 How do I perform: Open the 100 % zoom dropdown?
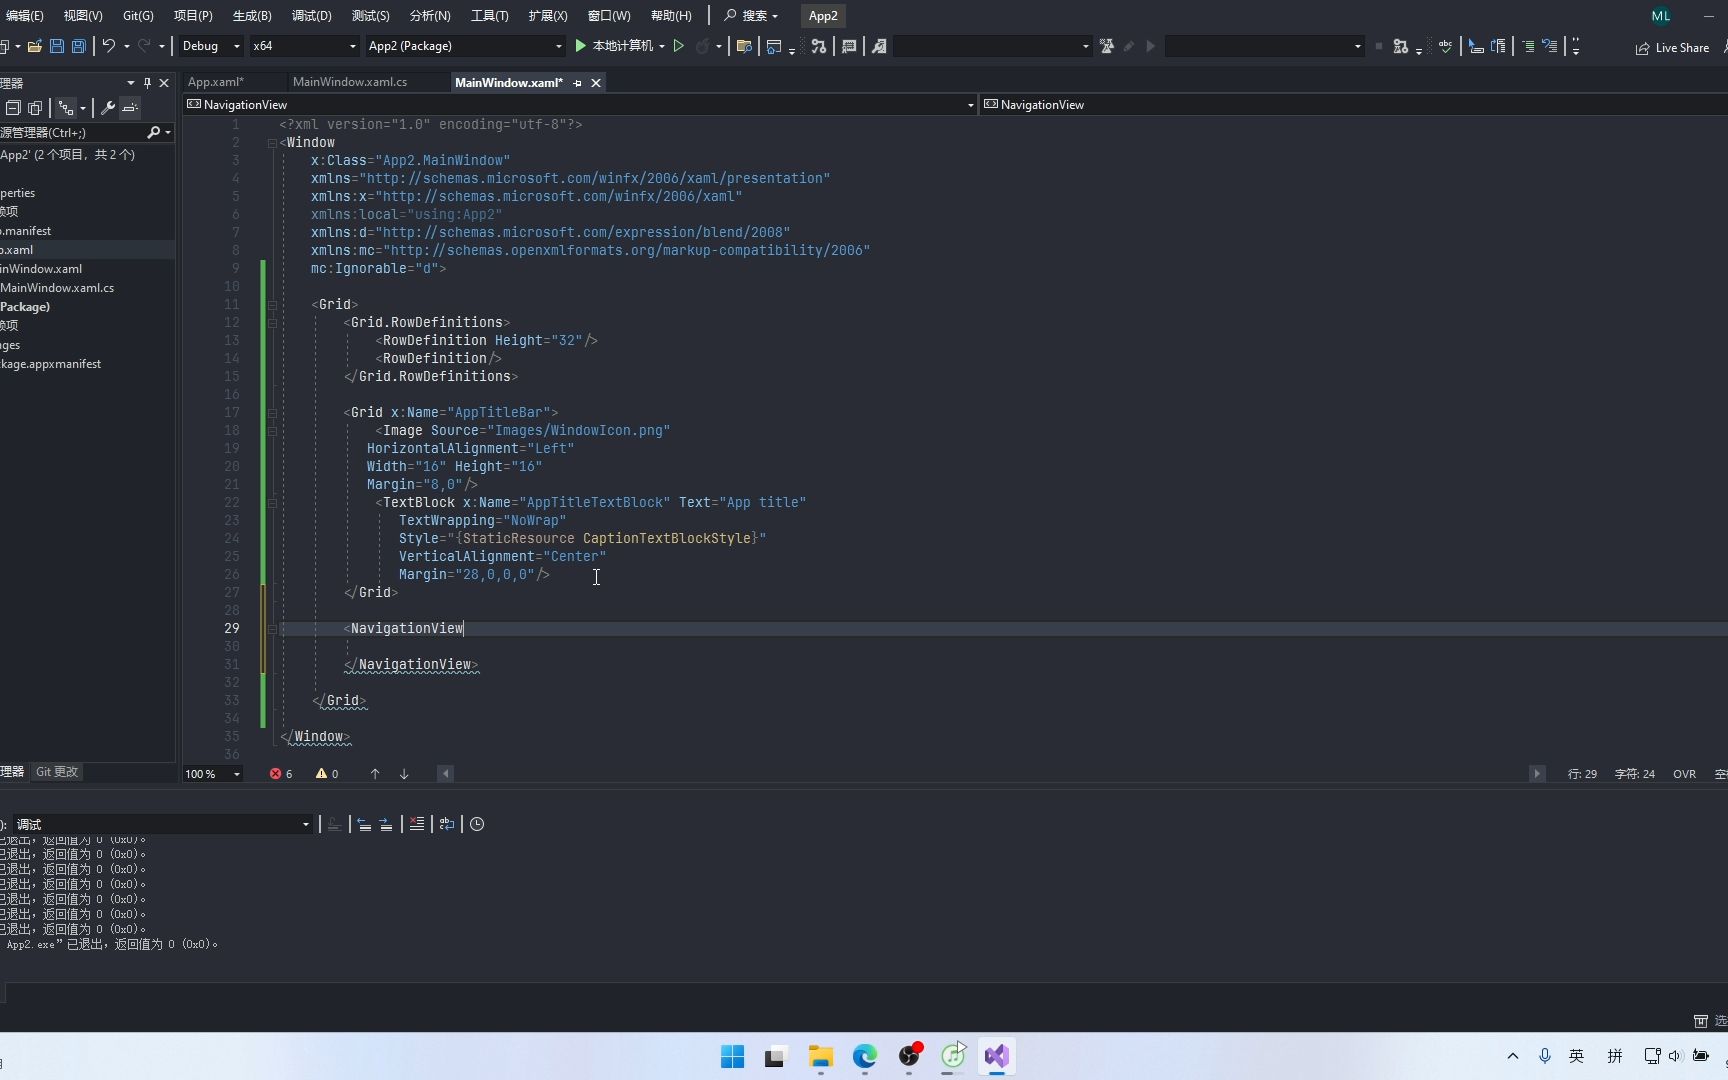coord(213,774)
